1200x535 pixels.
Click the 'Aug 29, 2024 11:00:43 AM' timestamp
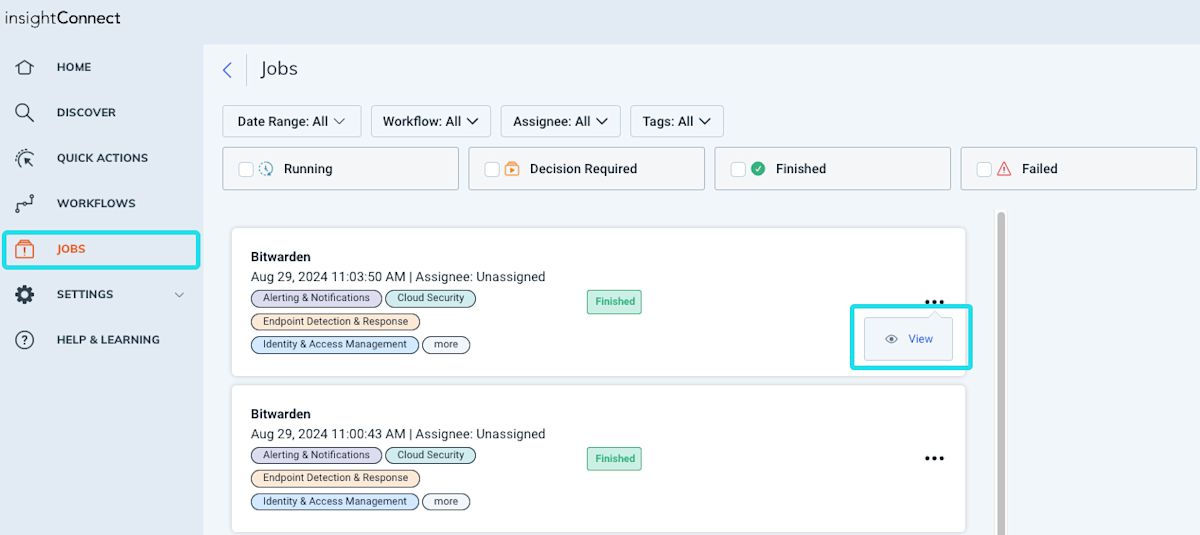(328, 434)
